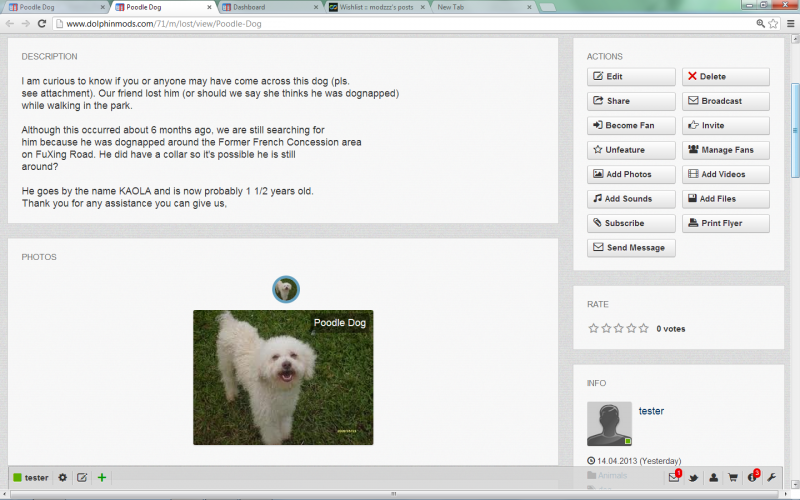Click the browser zoom magnifier icon
This screenshot has height=500, width=800.
(x=760, y=23)
